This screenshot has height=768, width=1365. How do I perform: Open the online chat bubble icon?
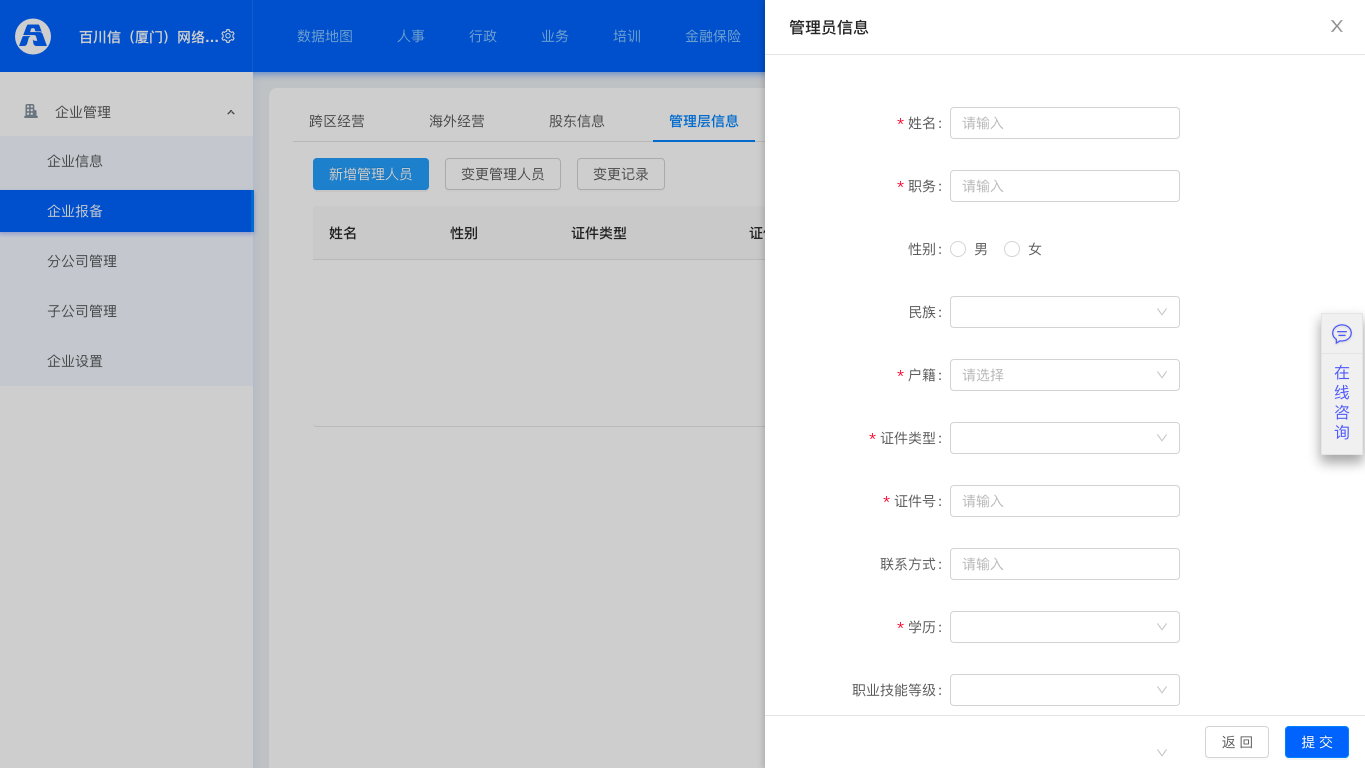tap(1342, 334)
